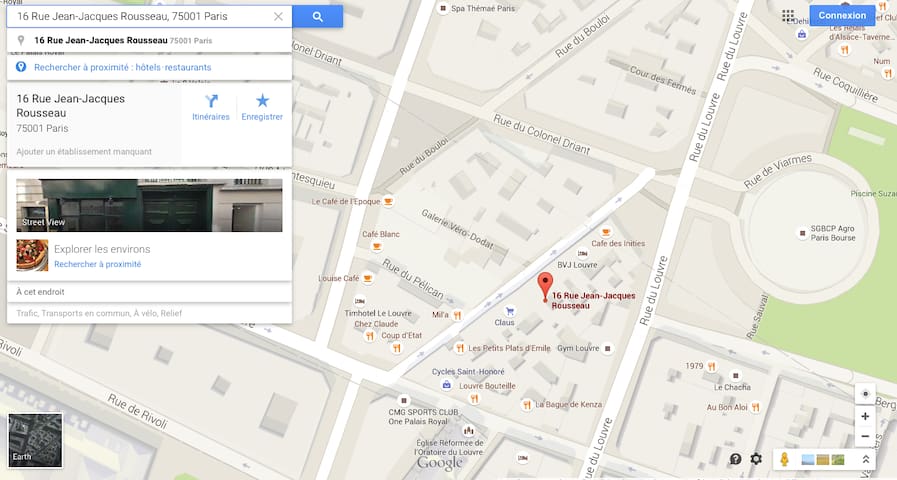Click the my-location target button

[865, 394]
